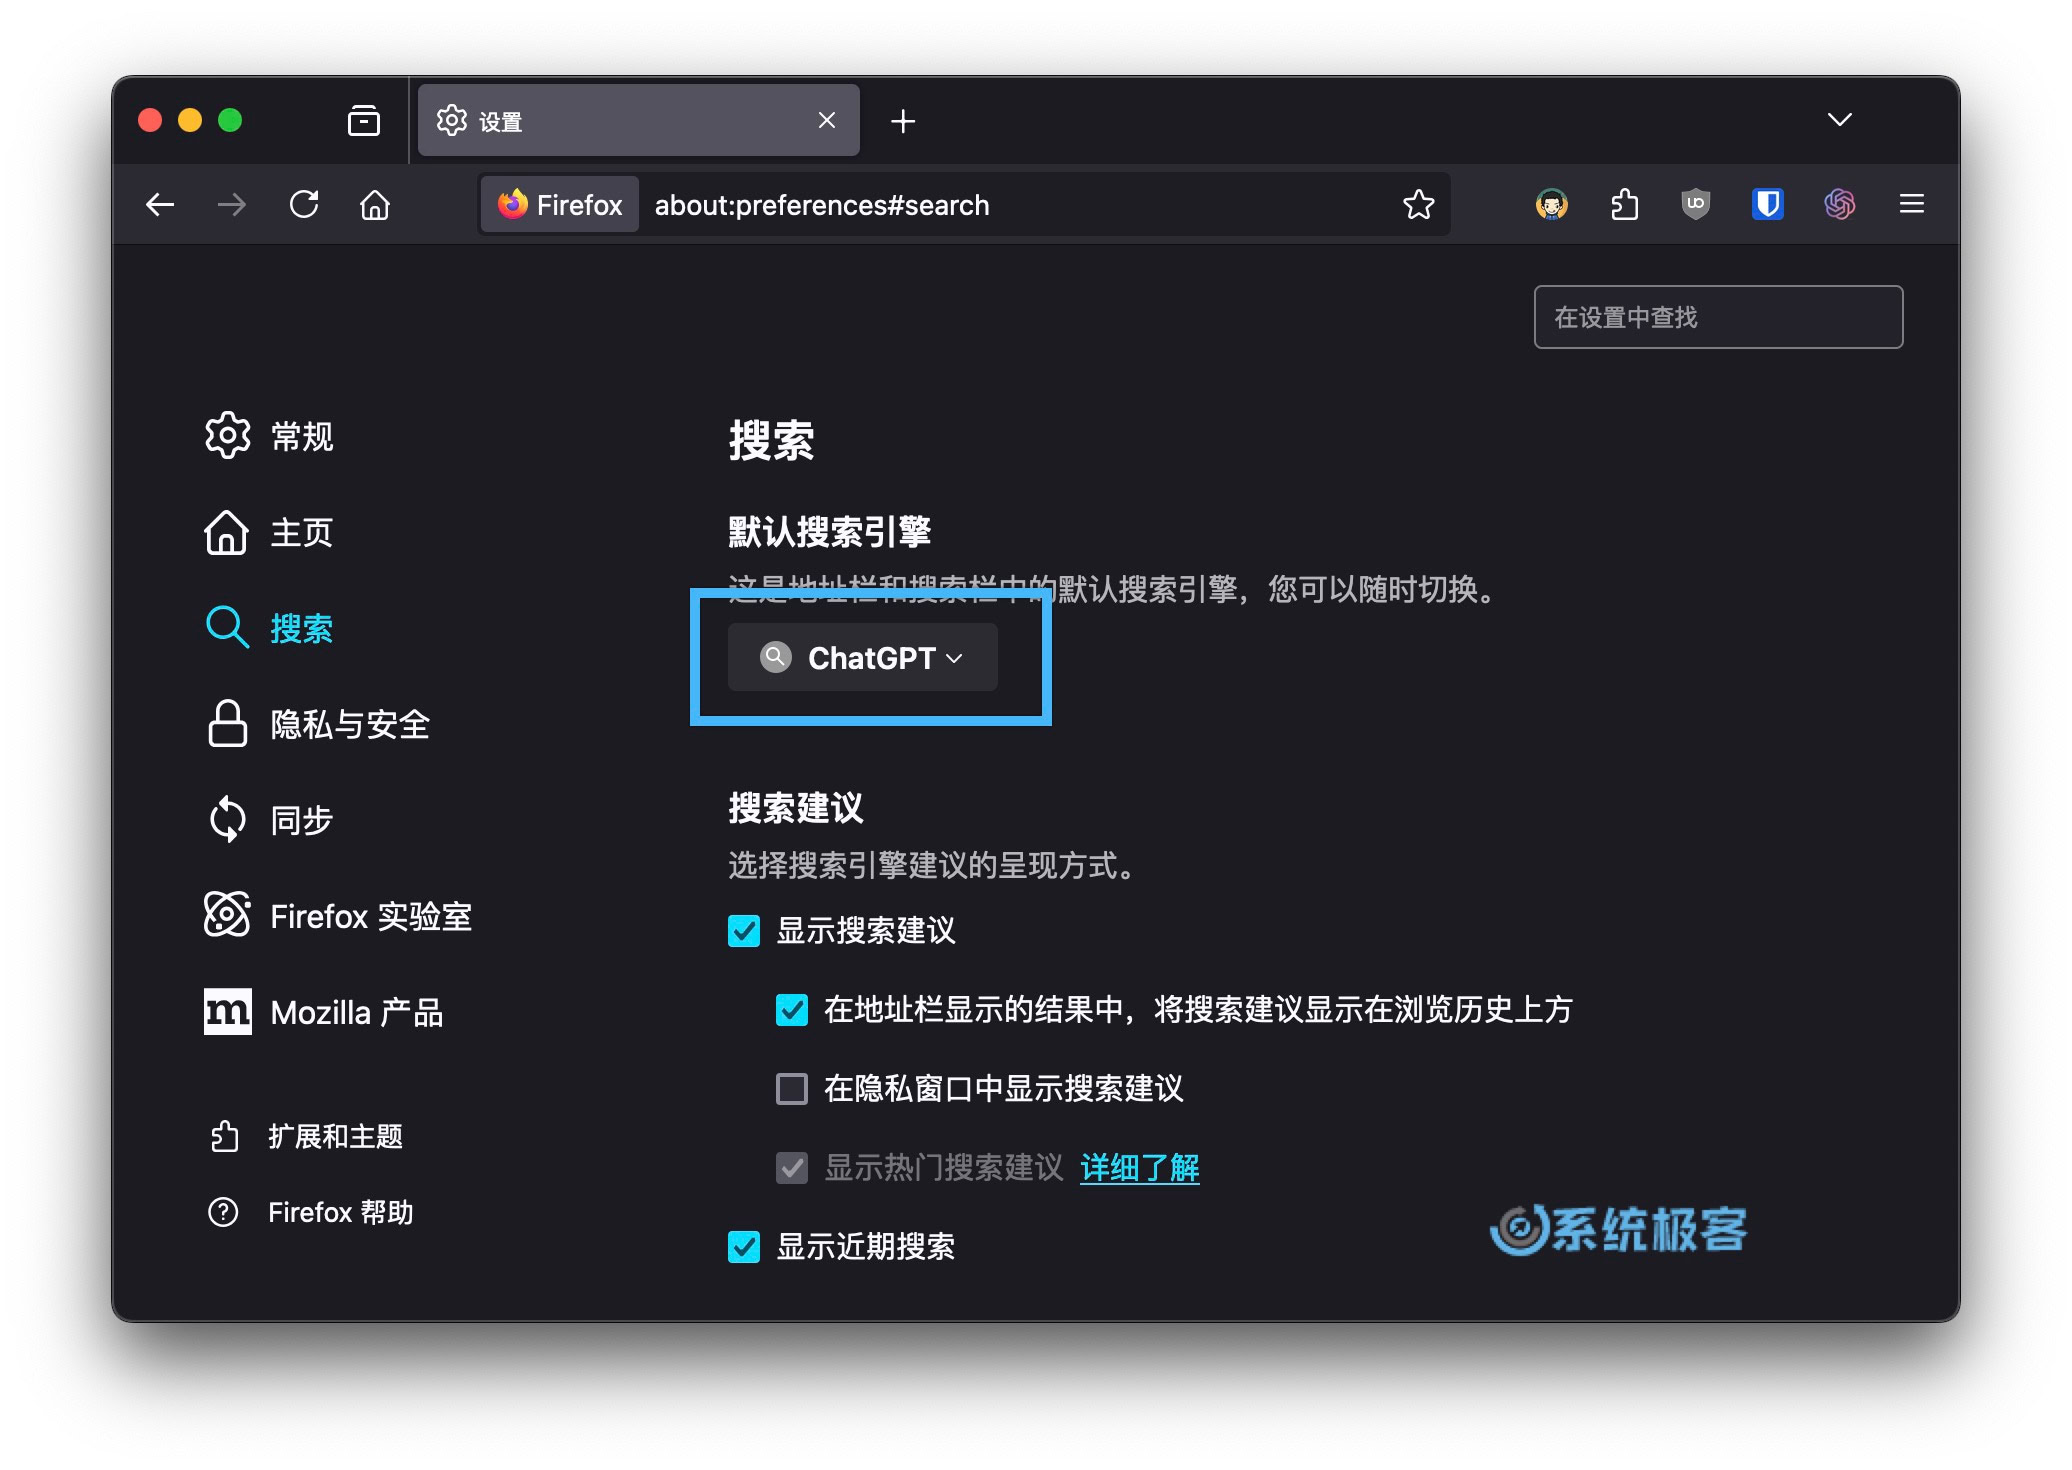The width and height of the screenshot is (2072, 1470).
Task: Open 主页 settings category
Action: (270, 532)
